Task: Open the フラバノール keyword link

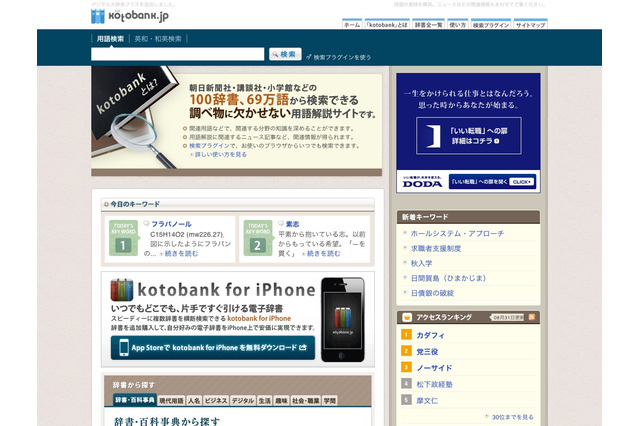Action: (171, 224)
